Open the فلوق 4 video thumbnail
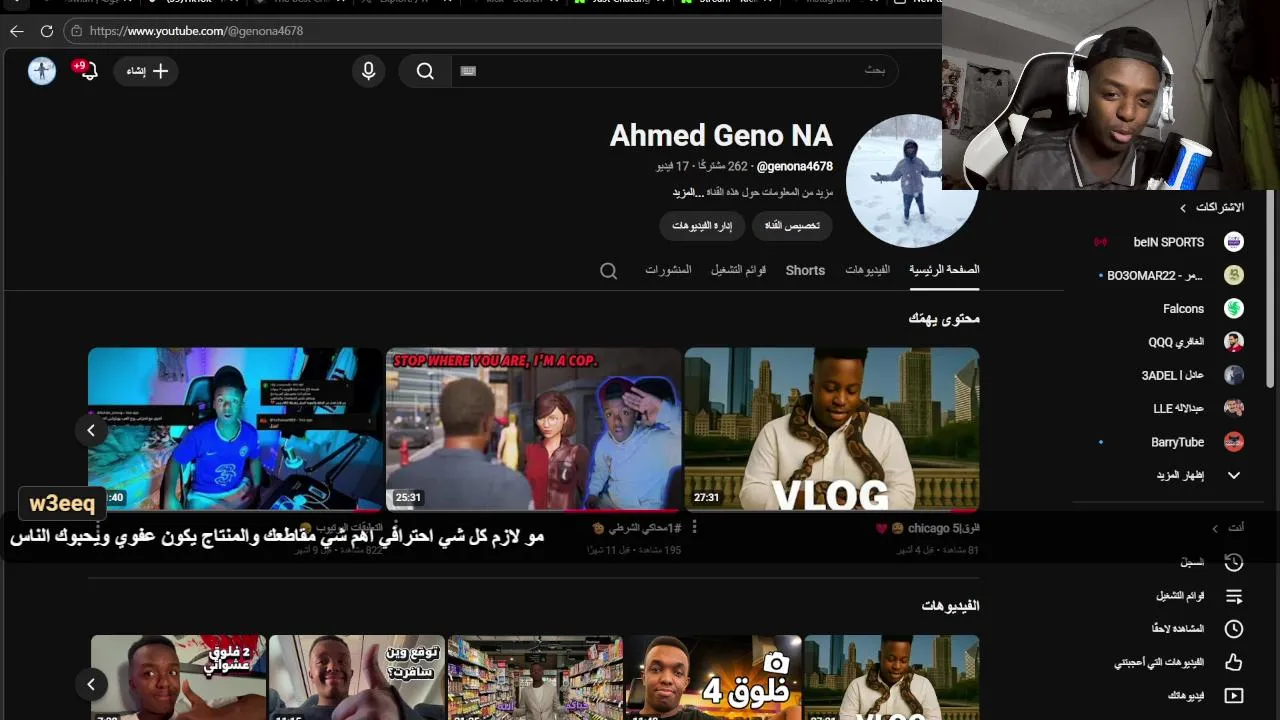Viewport: 1280px width, 720px height. pyautogui.click(x=714, y=677)
